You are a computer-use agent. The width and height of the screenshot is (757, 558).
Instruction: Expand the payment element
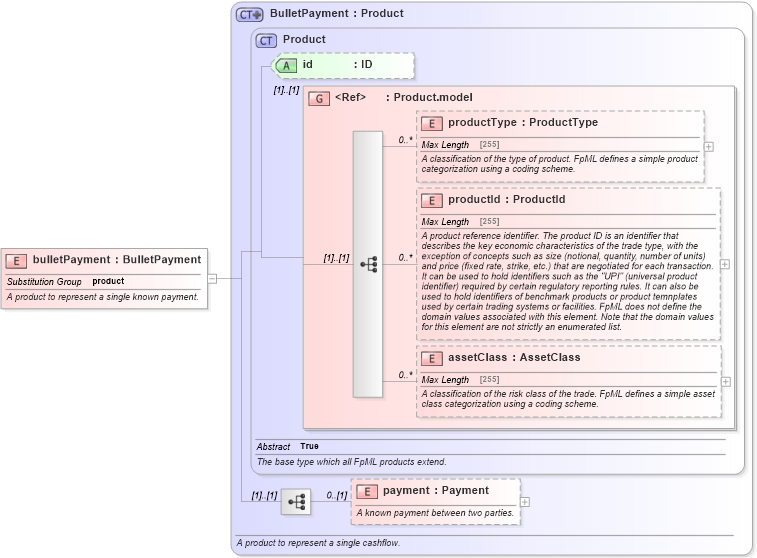coord(525,502)
